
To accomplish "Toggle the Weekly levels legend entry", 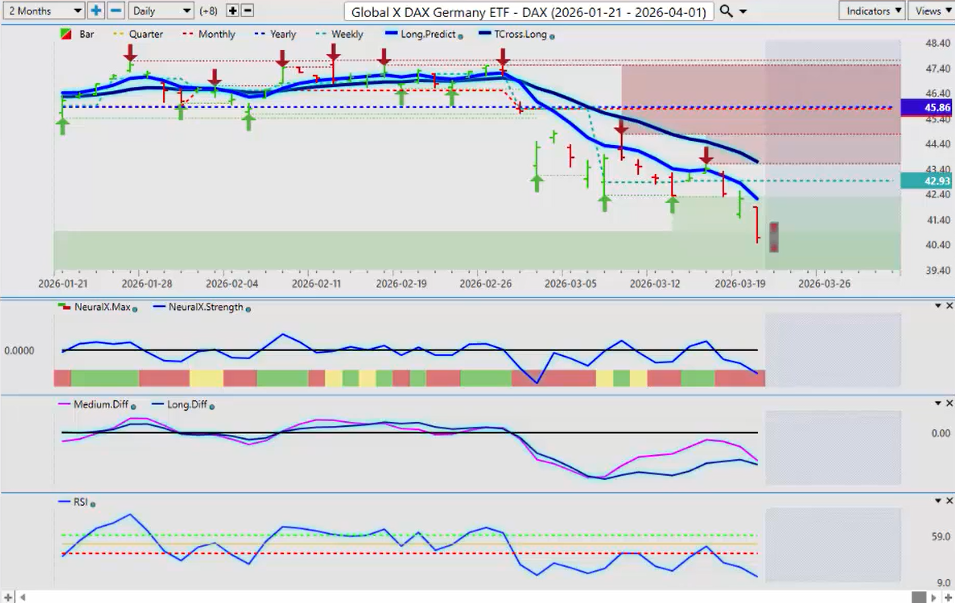I will coord(340,34).
